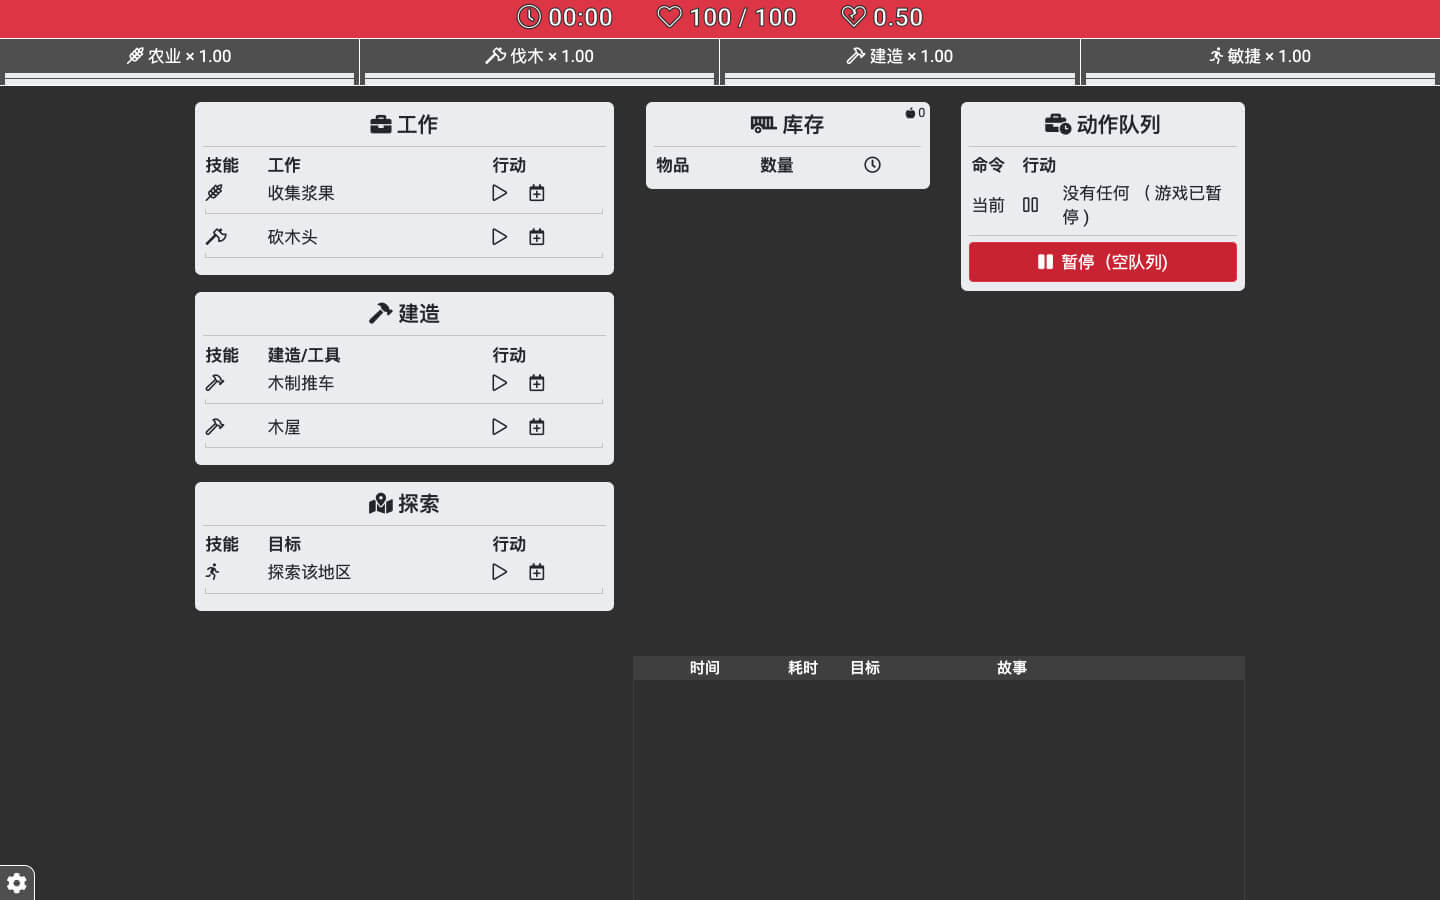Image resolution: width=1440 pixels, height=900 pixels.
Task: Start building 木制推车 now
Action: point(499,383)
